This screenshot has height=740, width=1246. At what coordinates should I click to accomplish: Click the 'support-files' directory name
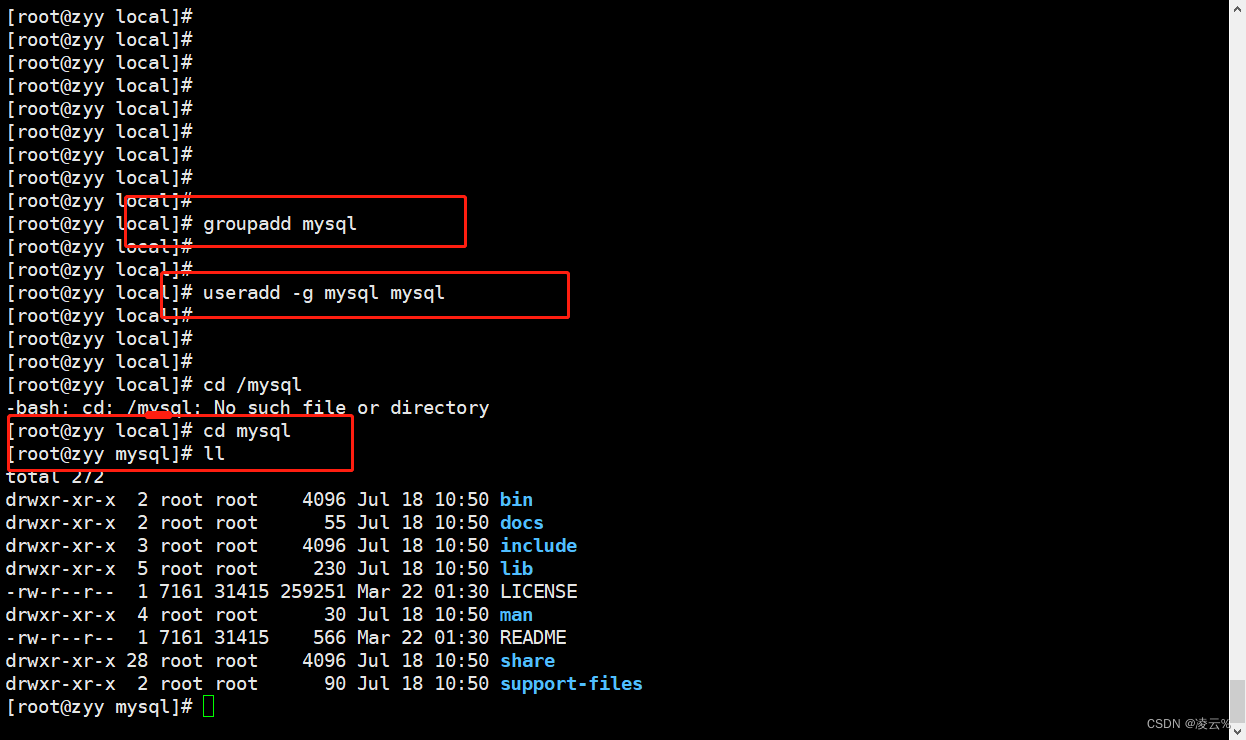coord(571,684)
